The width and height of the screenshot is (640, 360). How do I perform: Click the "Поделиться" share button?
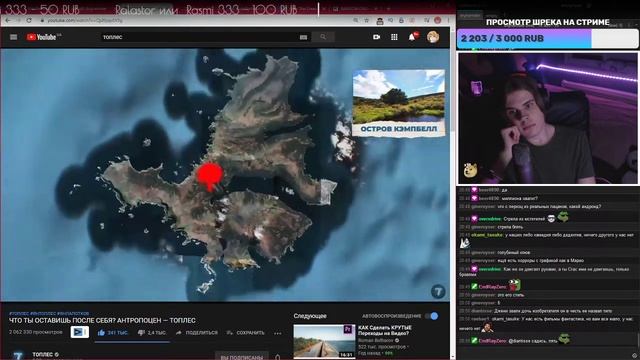[x=197, y=333]
